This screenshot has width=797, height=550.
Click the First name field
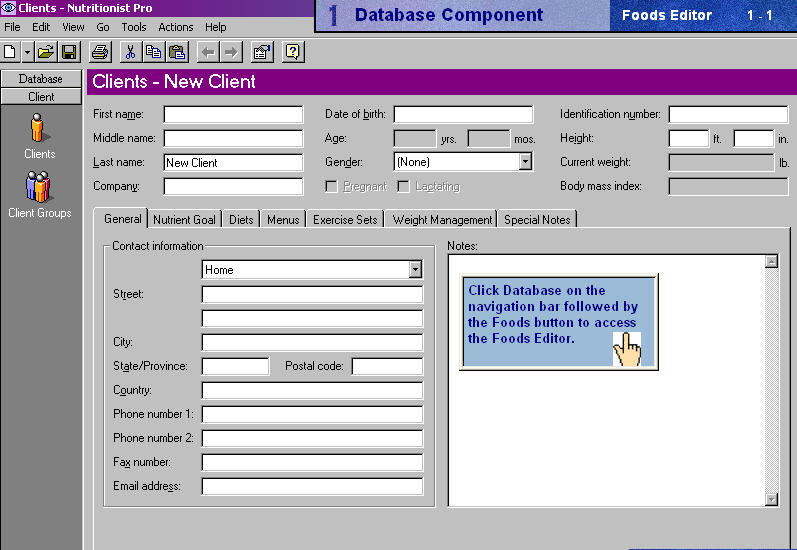[233, 114]
